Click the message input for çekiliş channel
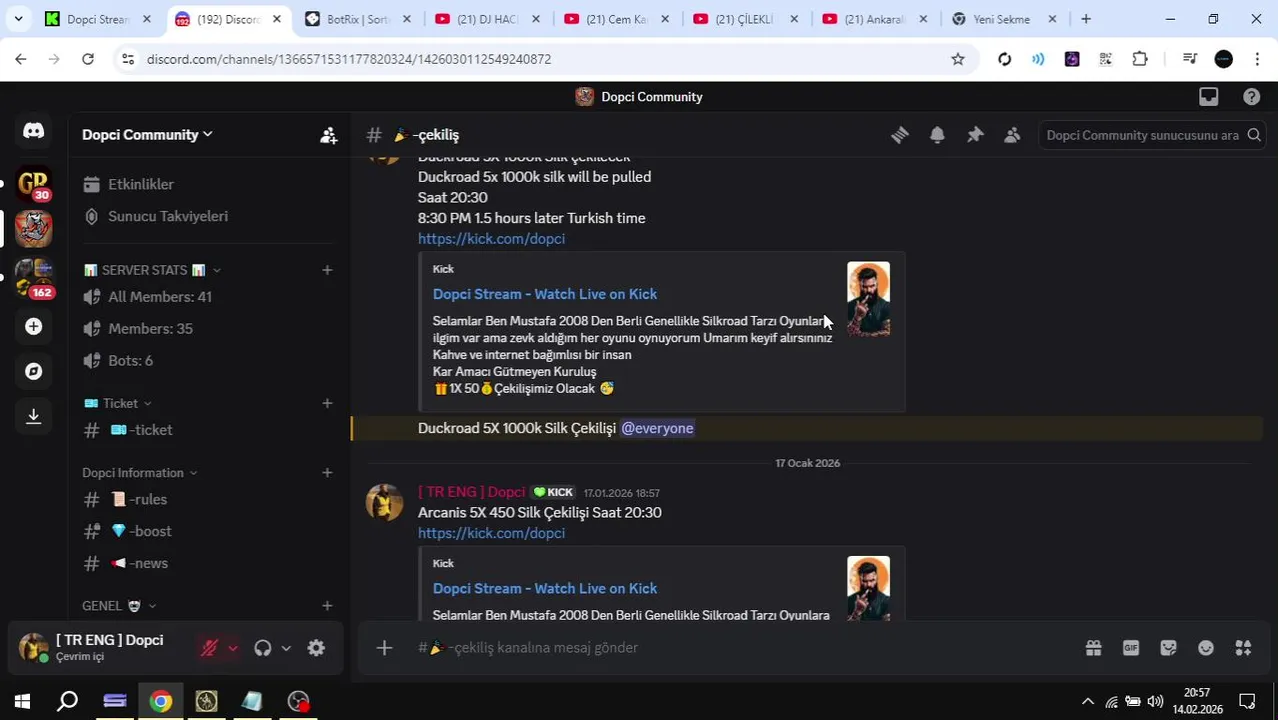This screenshot has width=1278, height=720. (x=740, y=648)
